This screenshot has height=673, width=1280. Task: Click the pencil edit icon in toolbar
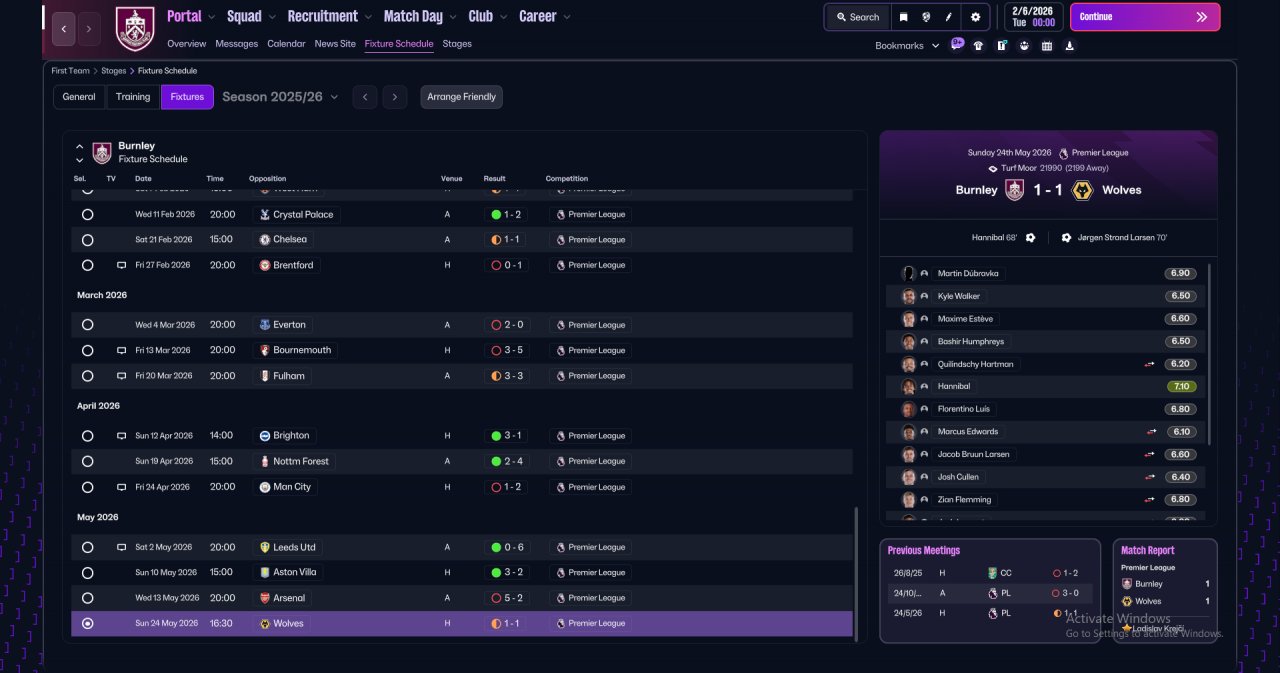(949, 17)
